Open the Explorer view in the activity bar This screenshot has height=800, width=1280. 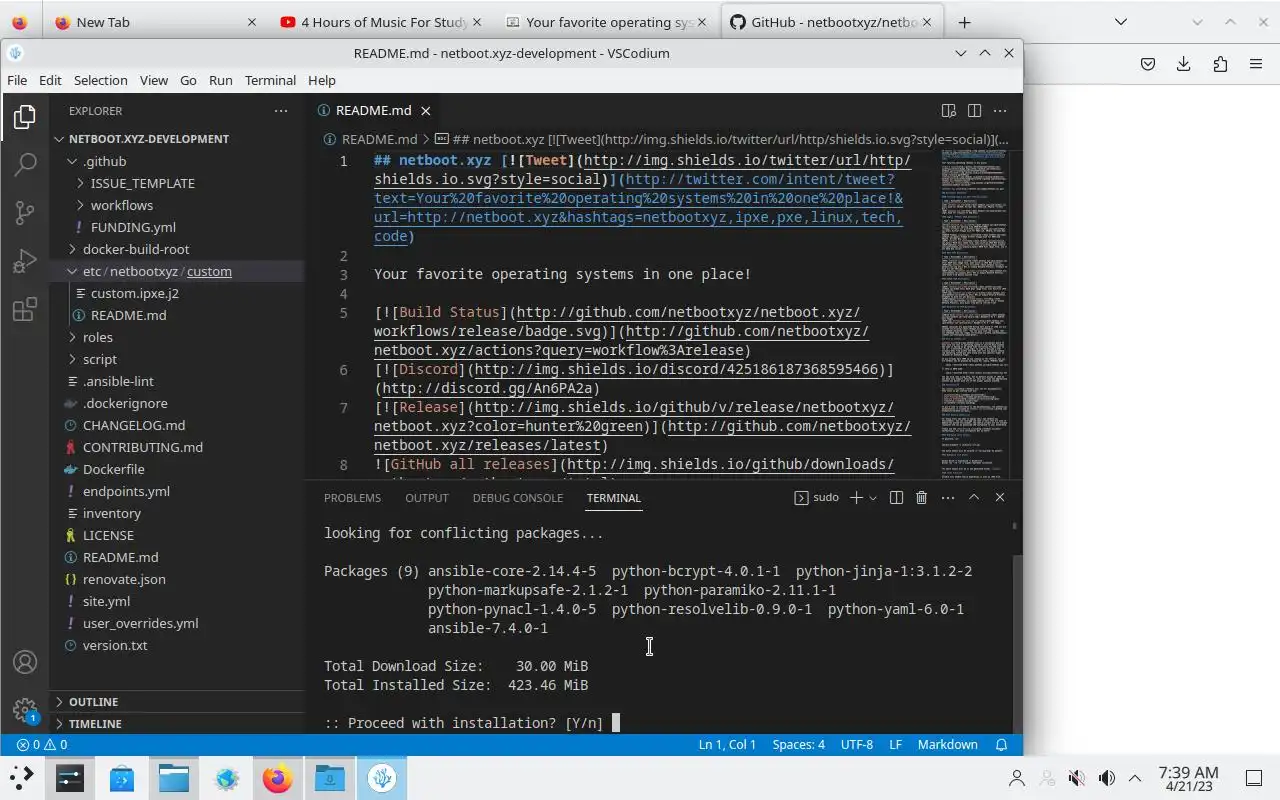point(25,117)
